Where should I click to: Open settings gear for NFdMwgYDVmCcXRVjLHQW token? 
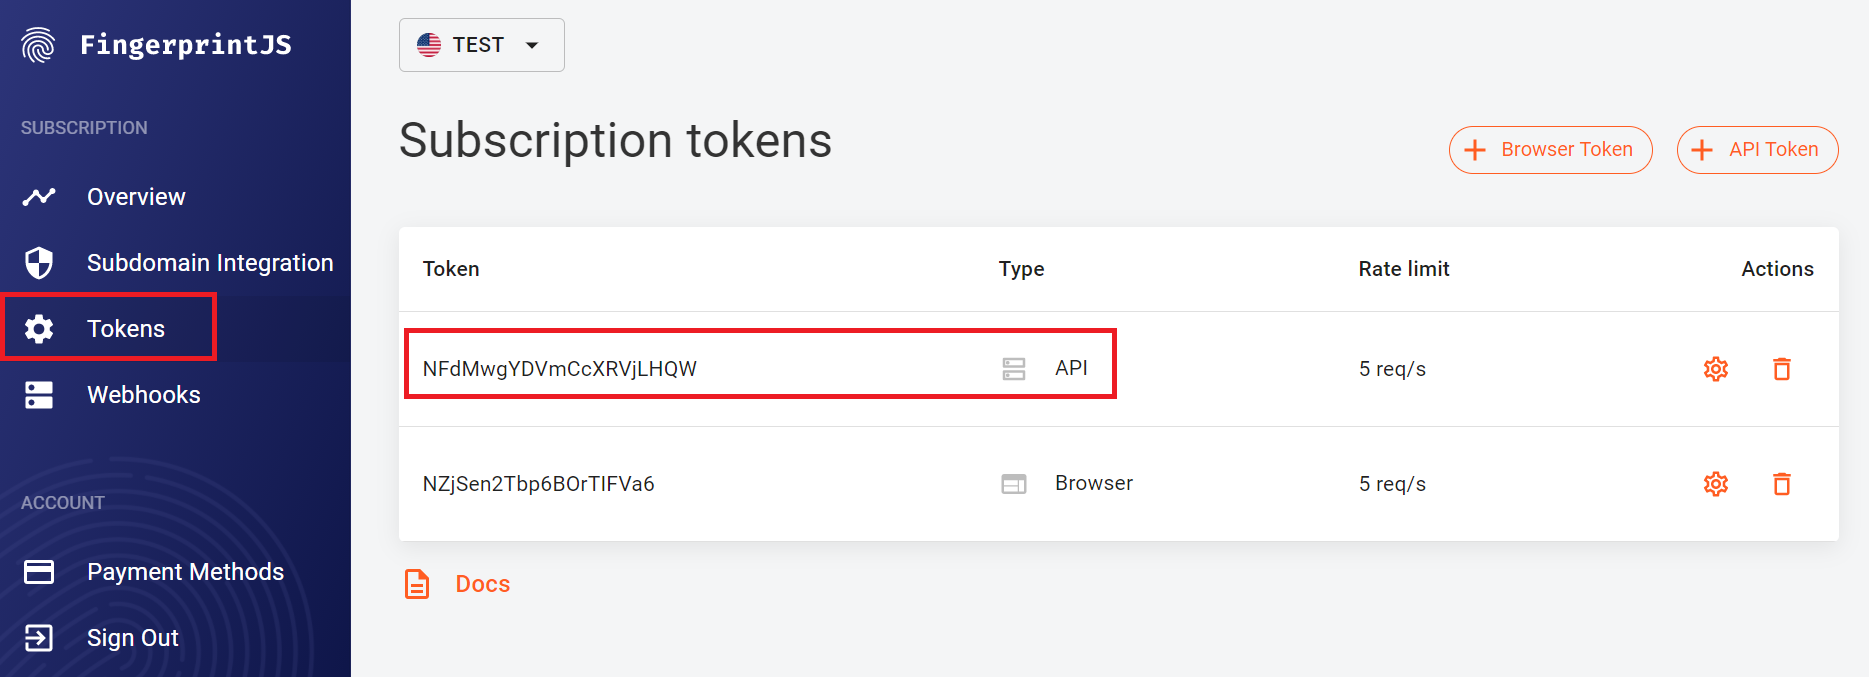pos(1716,369)
